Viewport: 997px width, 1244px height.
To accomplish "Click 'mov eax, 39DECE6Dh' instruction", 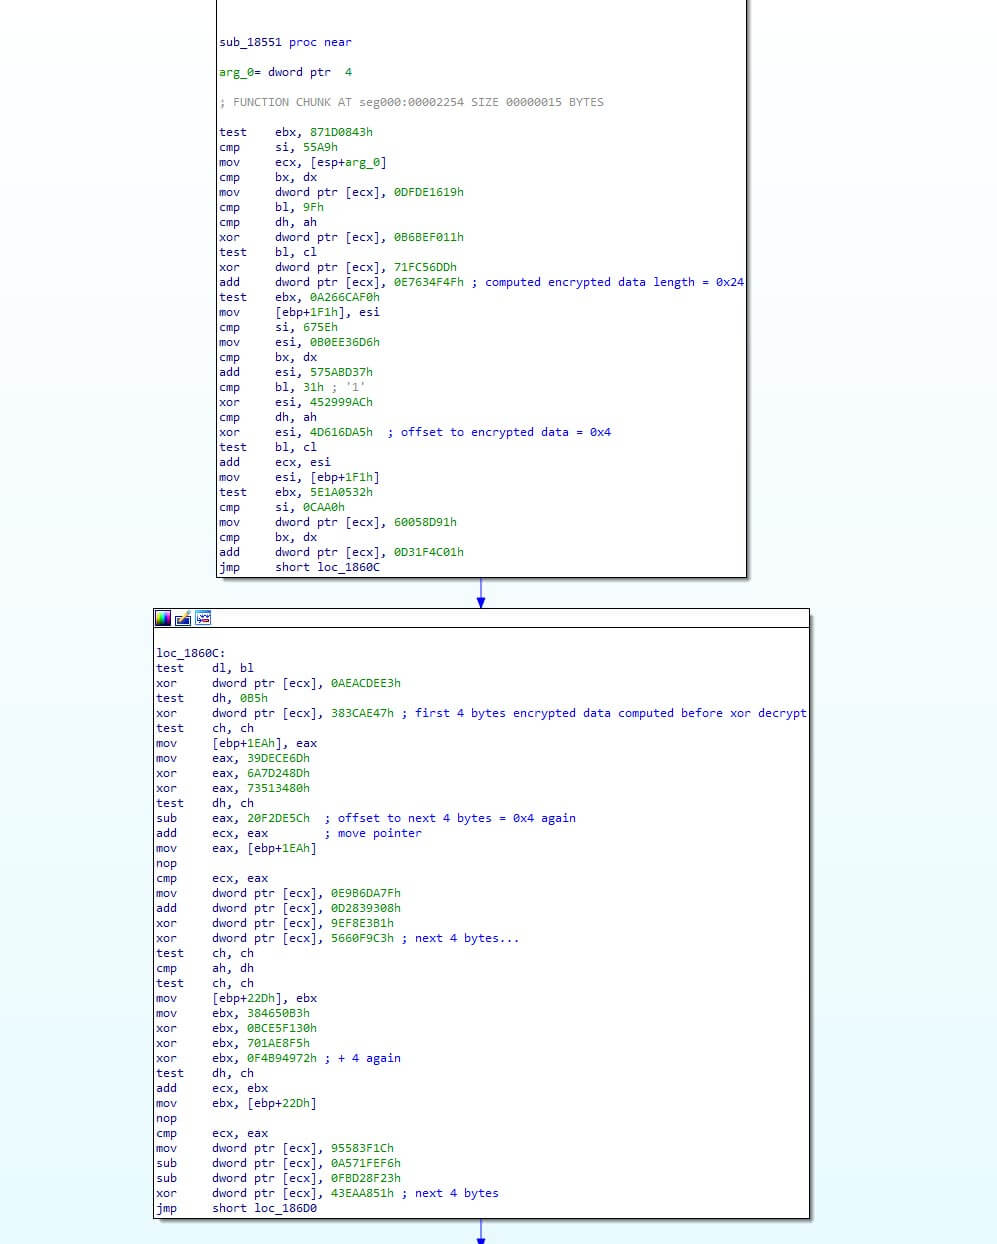I will (233, 758).
